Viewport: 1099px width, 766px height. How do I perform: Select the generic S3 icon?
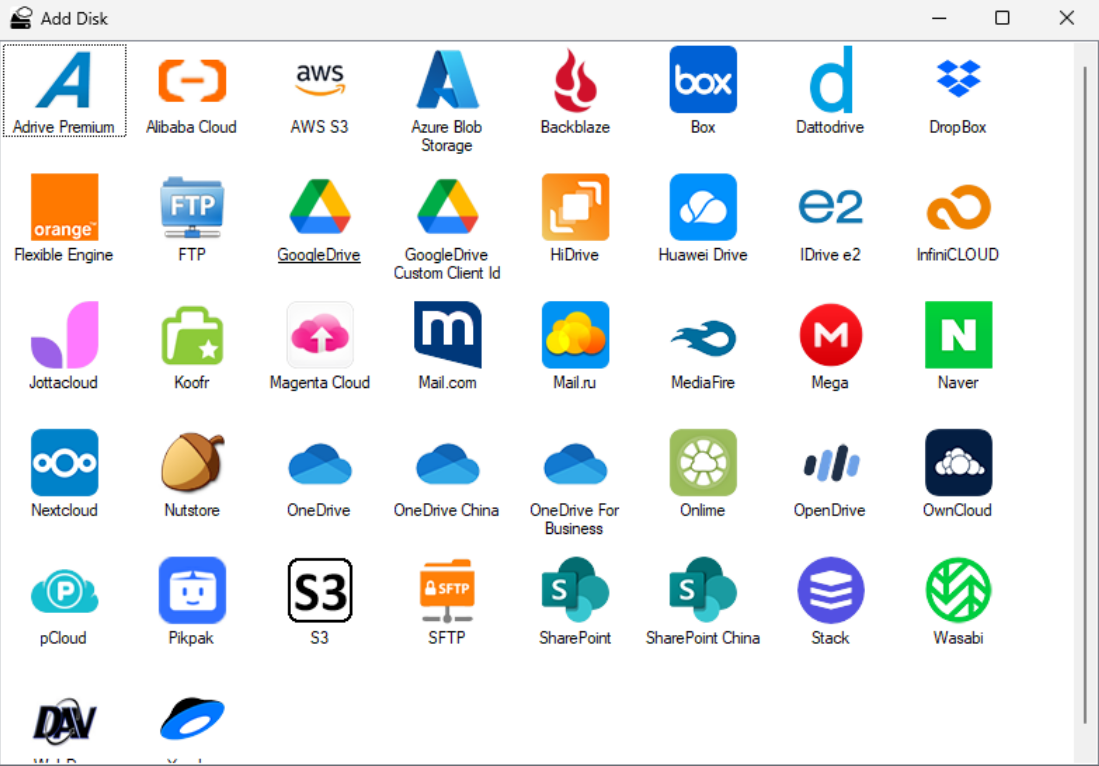tap(320, 590)
